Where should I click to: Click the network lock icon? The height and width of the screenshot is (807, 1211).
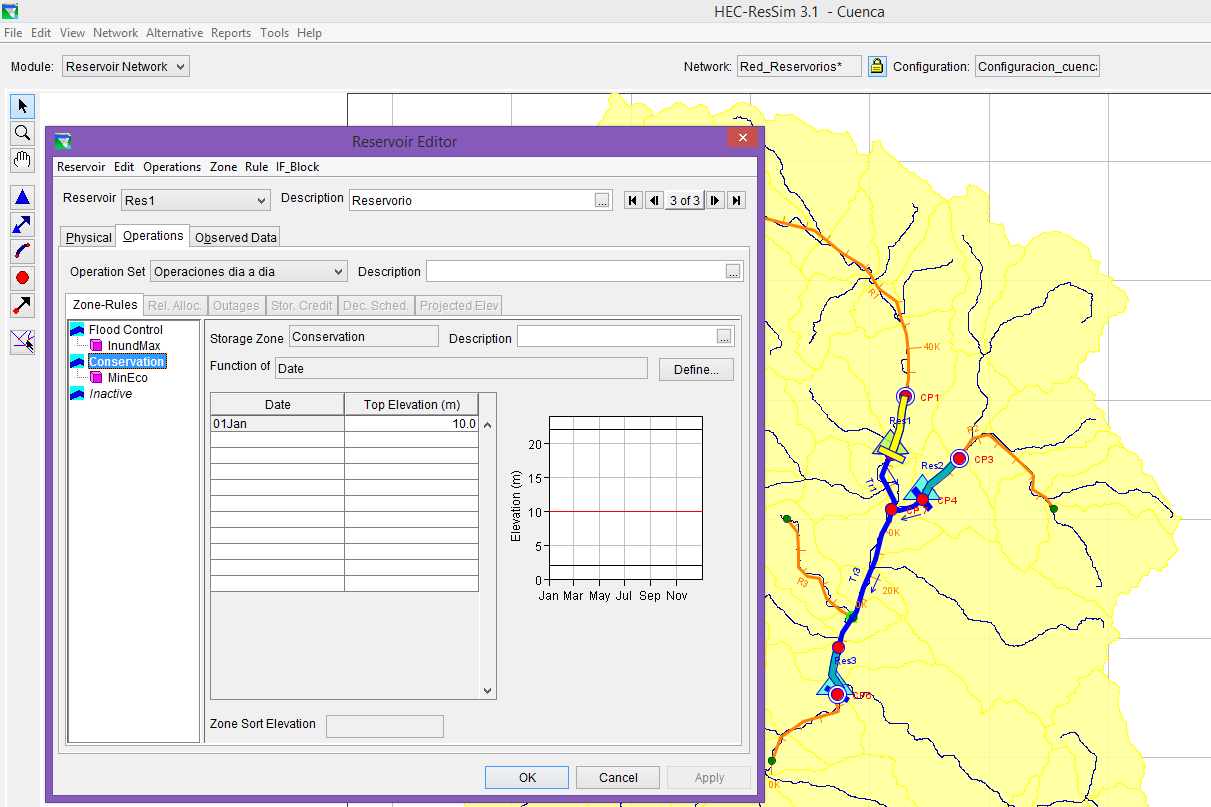(x=877, y=67)
